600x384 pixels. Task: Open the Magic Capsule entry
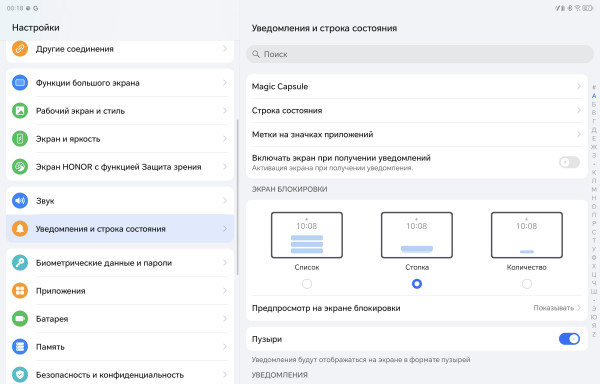click(x=417, y=86)
